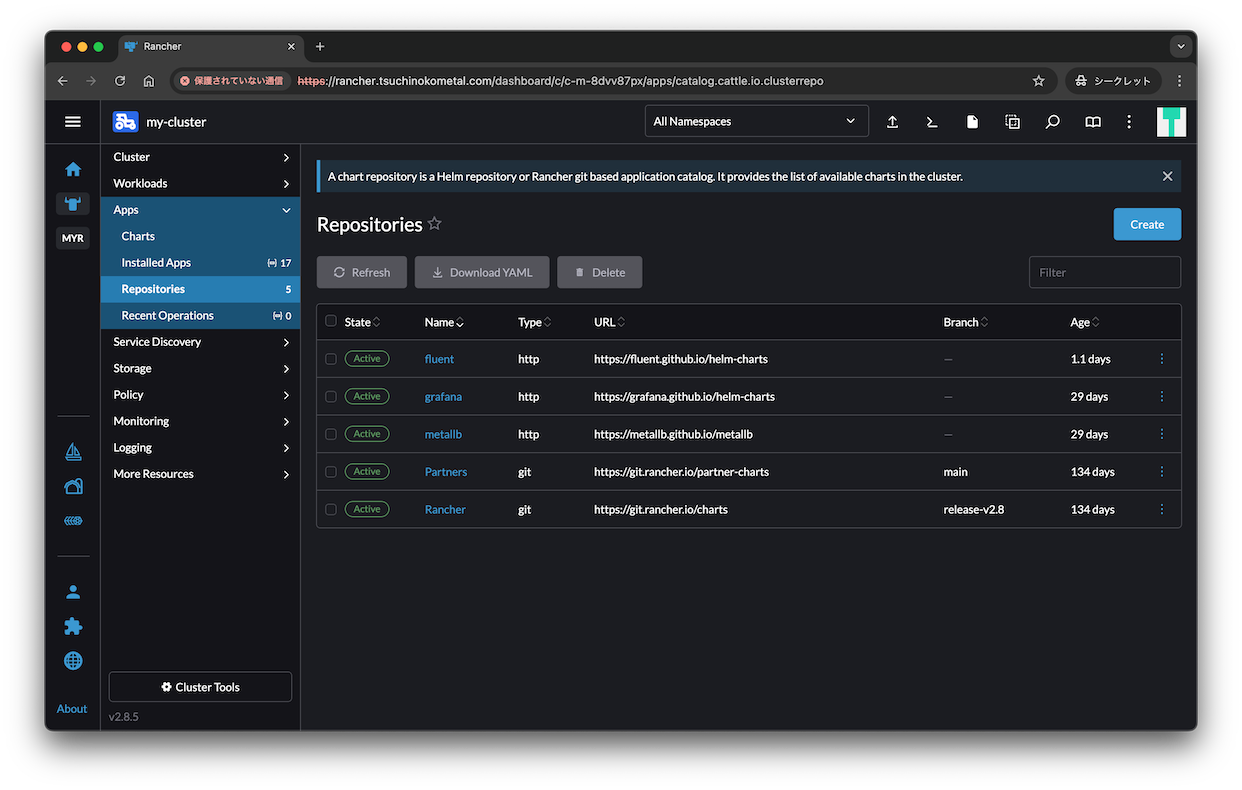The height and width of the screenshot is (790, 1242).
Task: Open Users & Authentication person icon
Action: pos(73,592)
